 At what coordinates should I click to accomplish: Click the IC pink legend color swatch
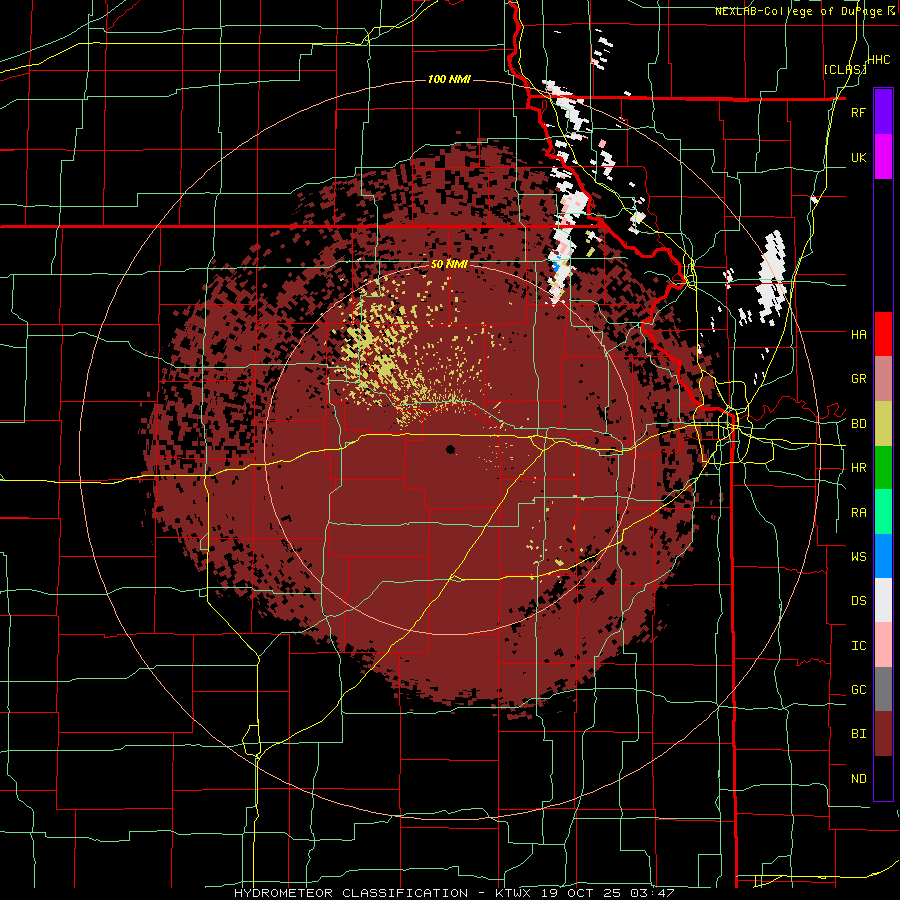click(x=883, y=645)
